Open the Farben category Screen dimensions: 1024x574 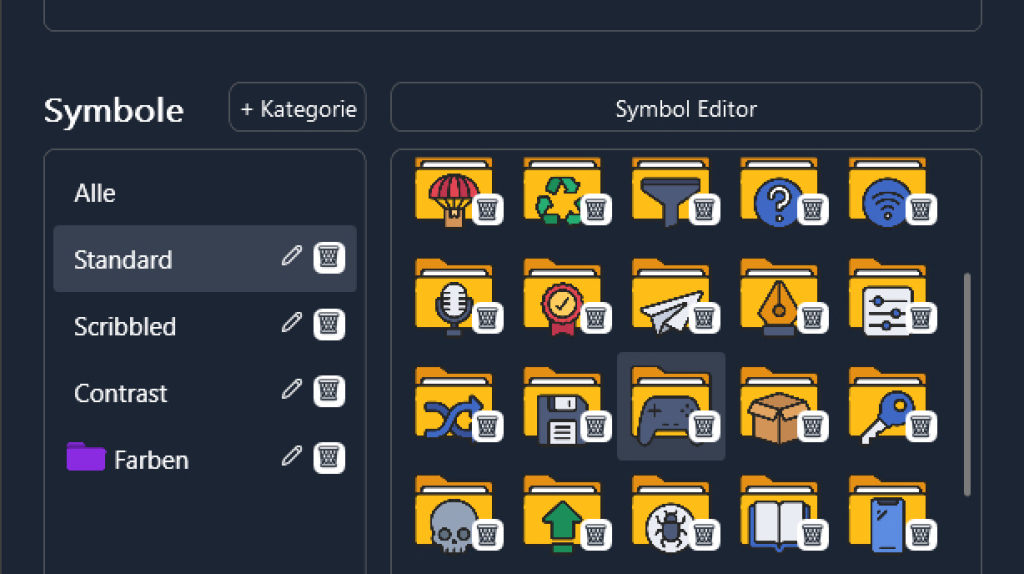point(150,460)
